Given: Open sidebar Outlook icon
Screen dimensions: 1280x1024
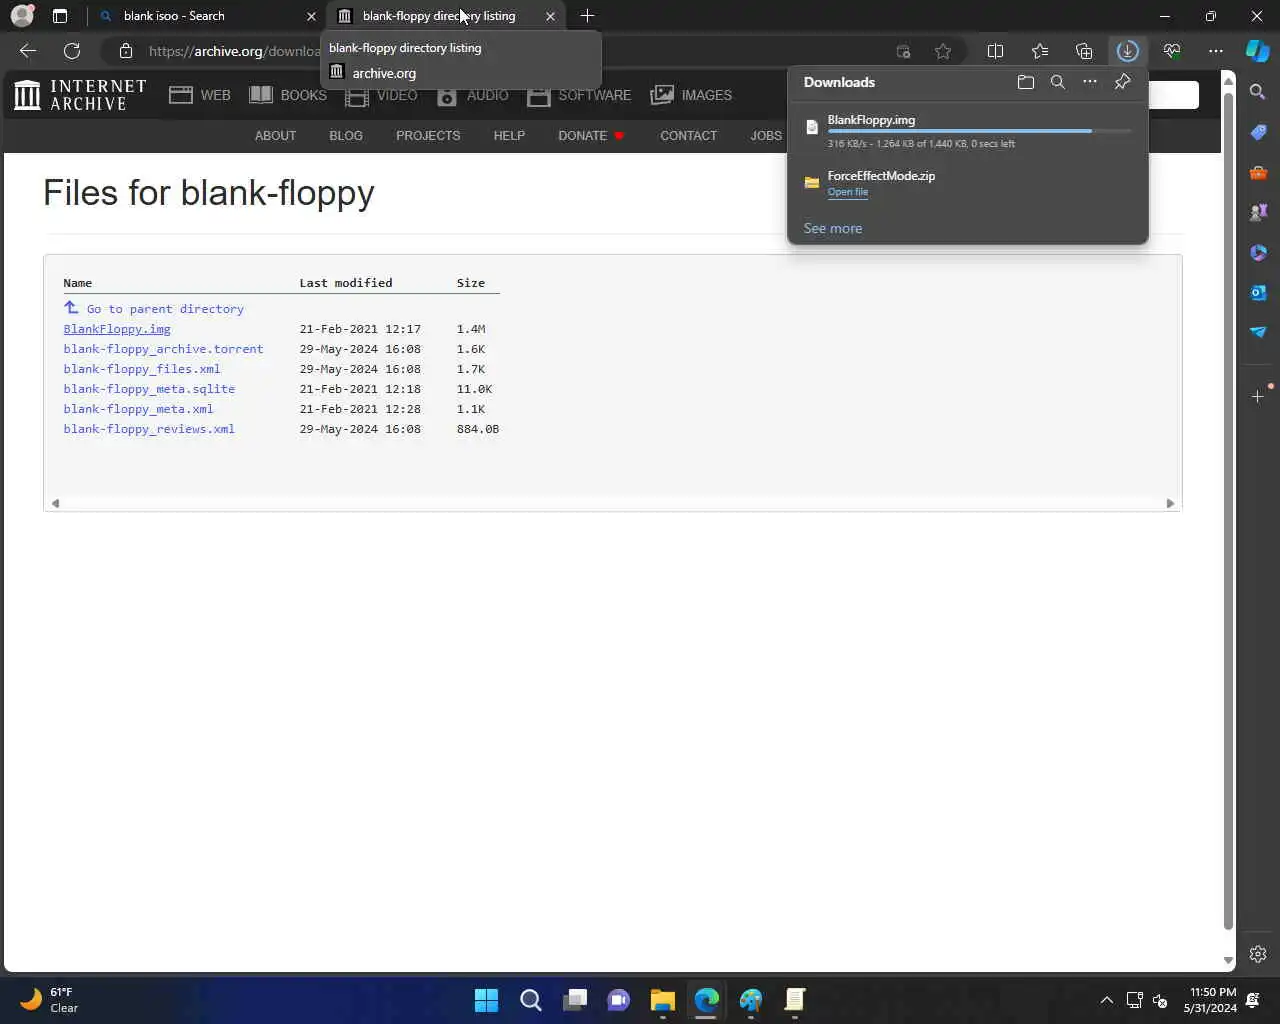Looking at the screenshot, I should (x=1258, y=292).
